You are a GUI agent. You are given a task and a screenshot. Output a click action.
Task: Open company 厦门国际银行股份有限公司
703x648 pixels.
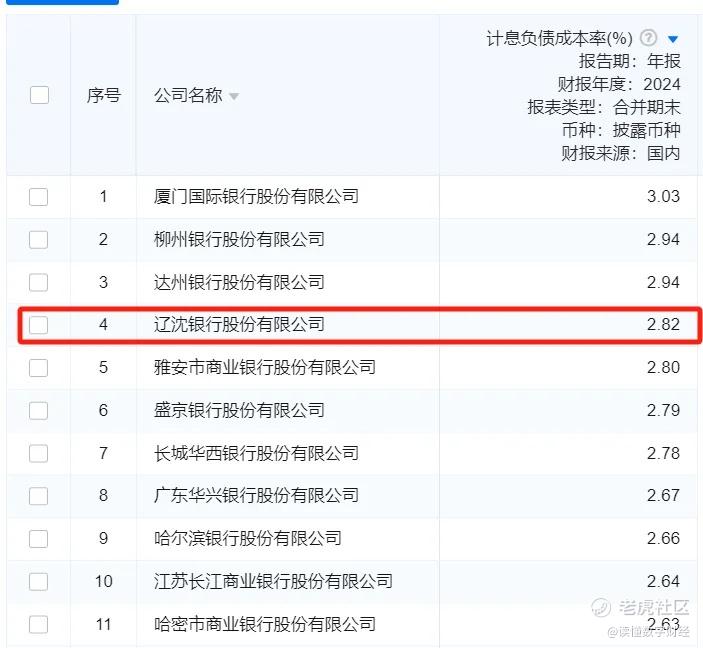(x=256, y=196)
